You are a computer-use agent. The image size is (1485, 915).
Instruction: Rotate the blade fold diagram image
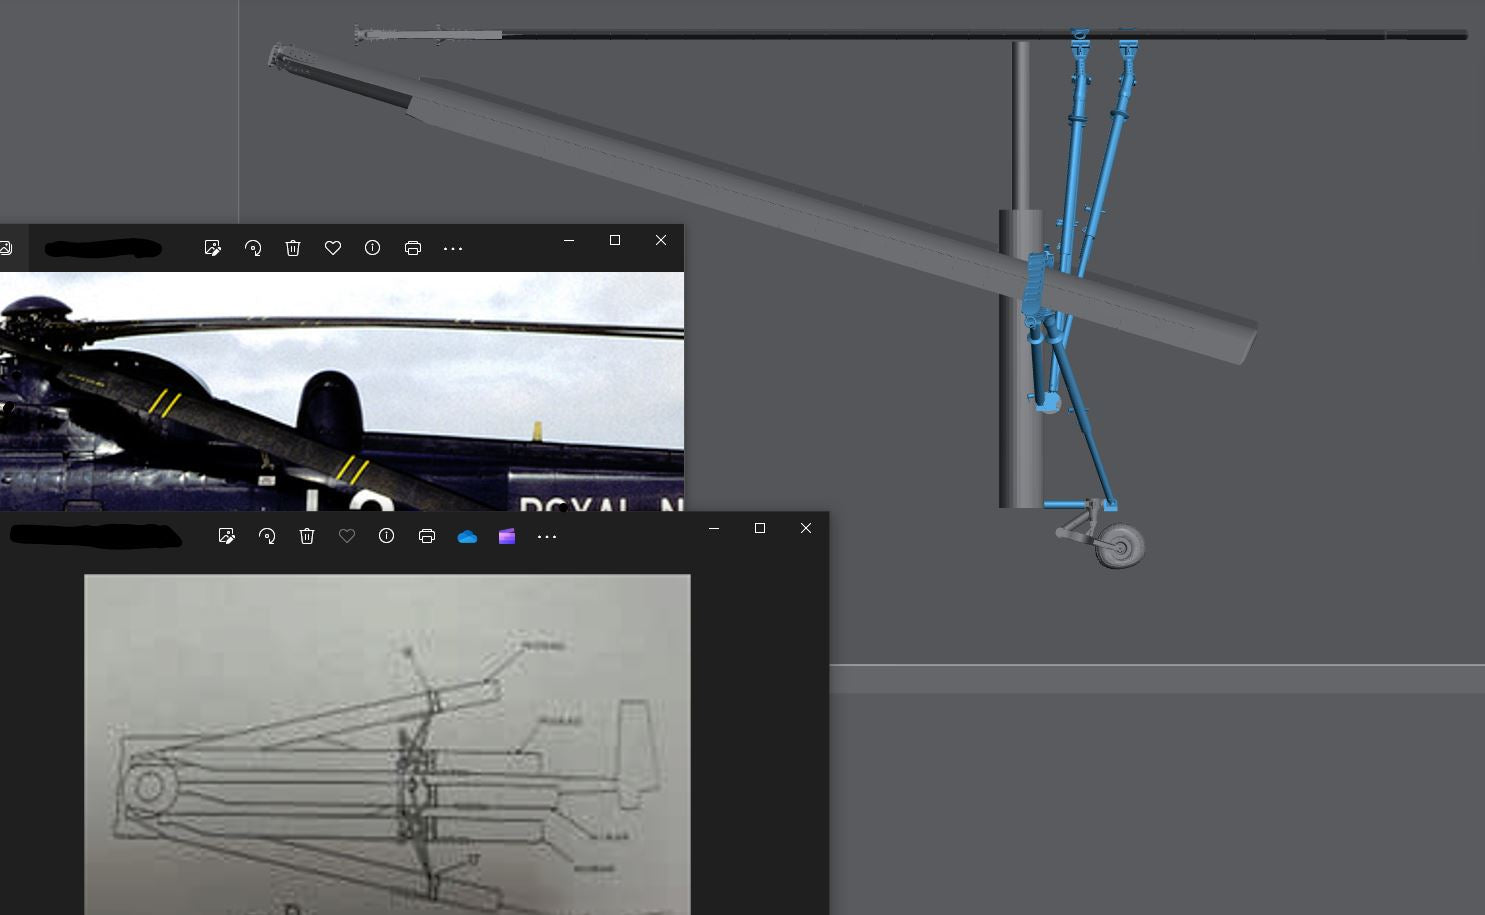pos(267,536)
